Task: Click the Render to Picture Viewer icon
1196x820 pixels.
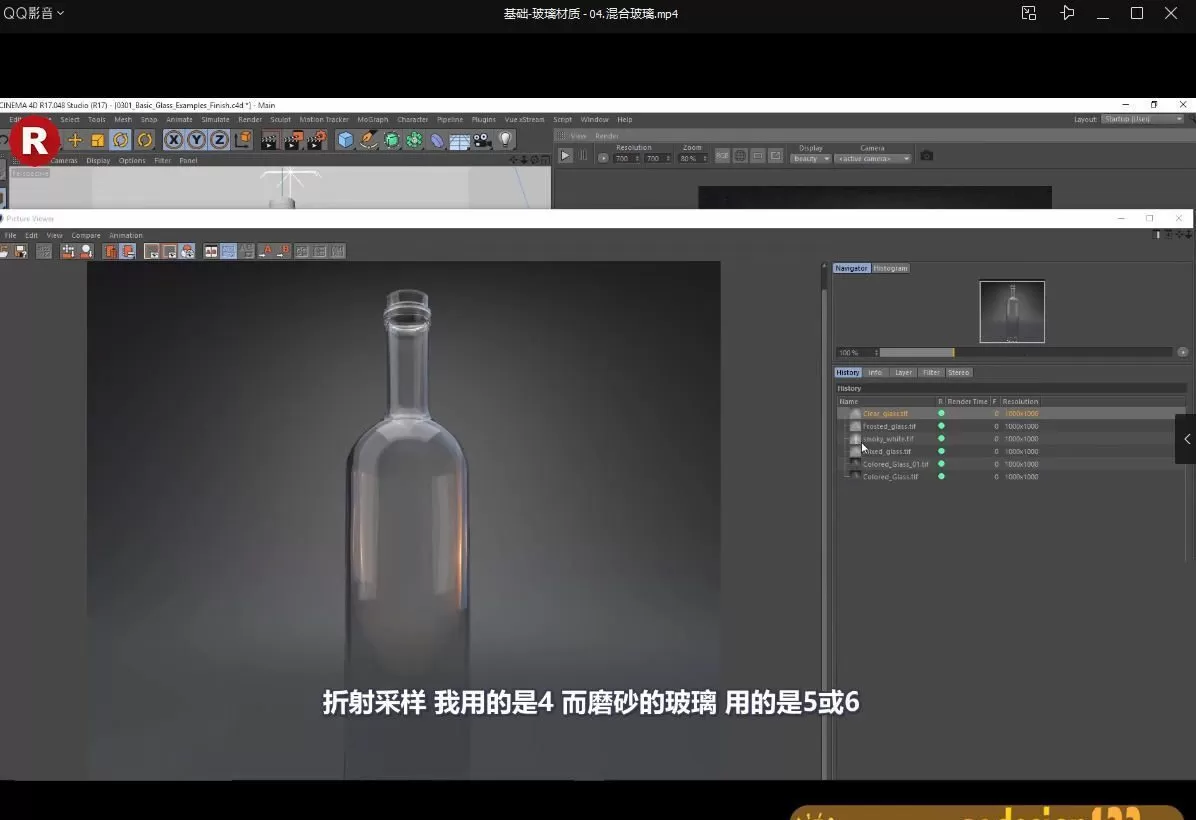Action: 293,140
